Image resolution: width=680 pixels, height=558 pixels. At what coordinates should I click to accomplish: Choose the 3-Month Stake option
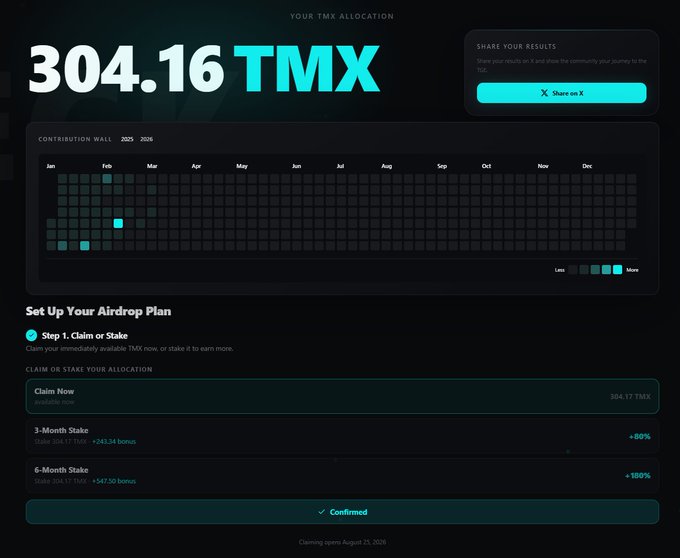(342, 436)
